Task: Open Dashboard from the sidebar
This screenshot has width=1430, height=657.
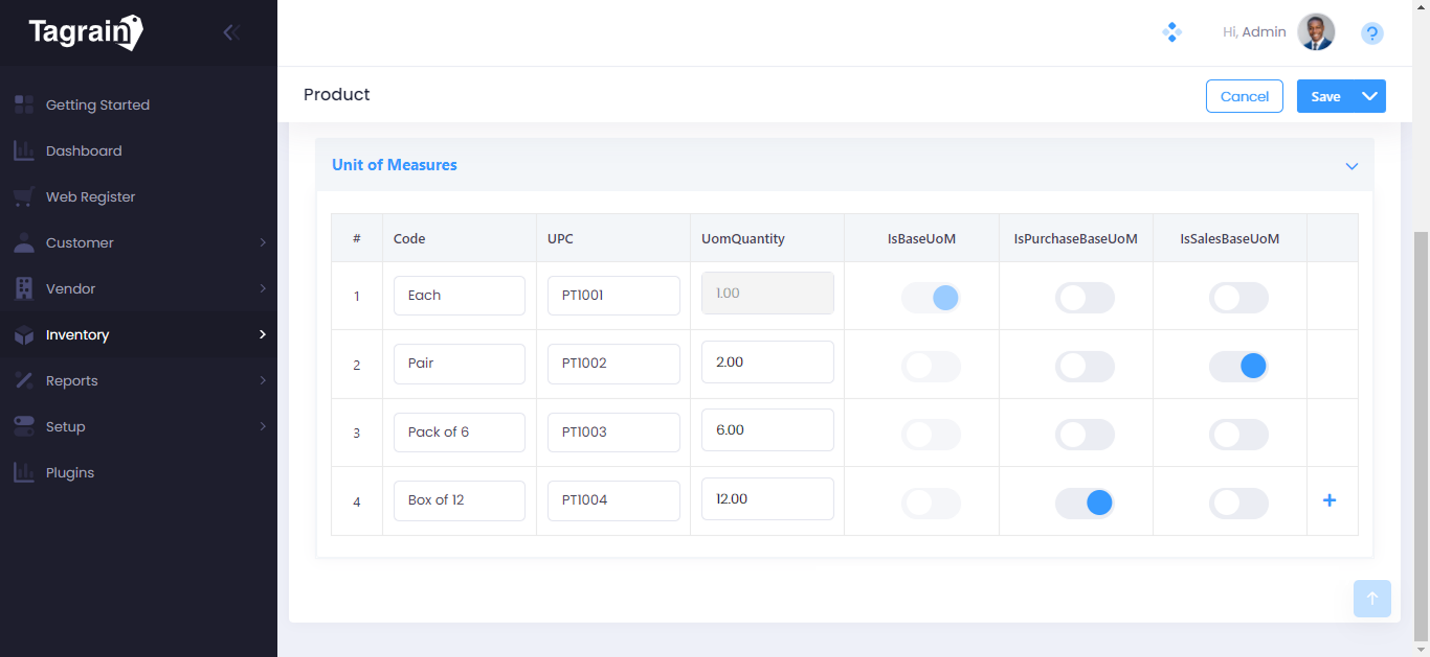Action: tap(84, 151)
